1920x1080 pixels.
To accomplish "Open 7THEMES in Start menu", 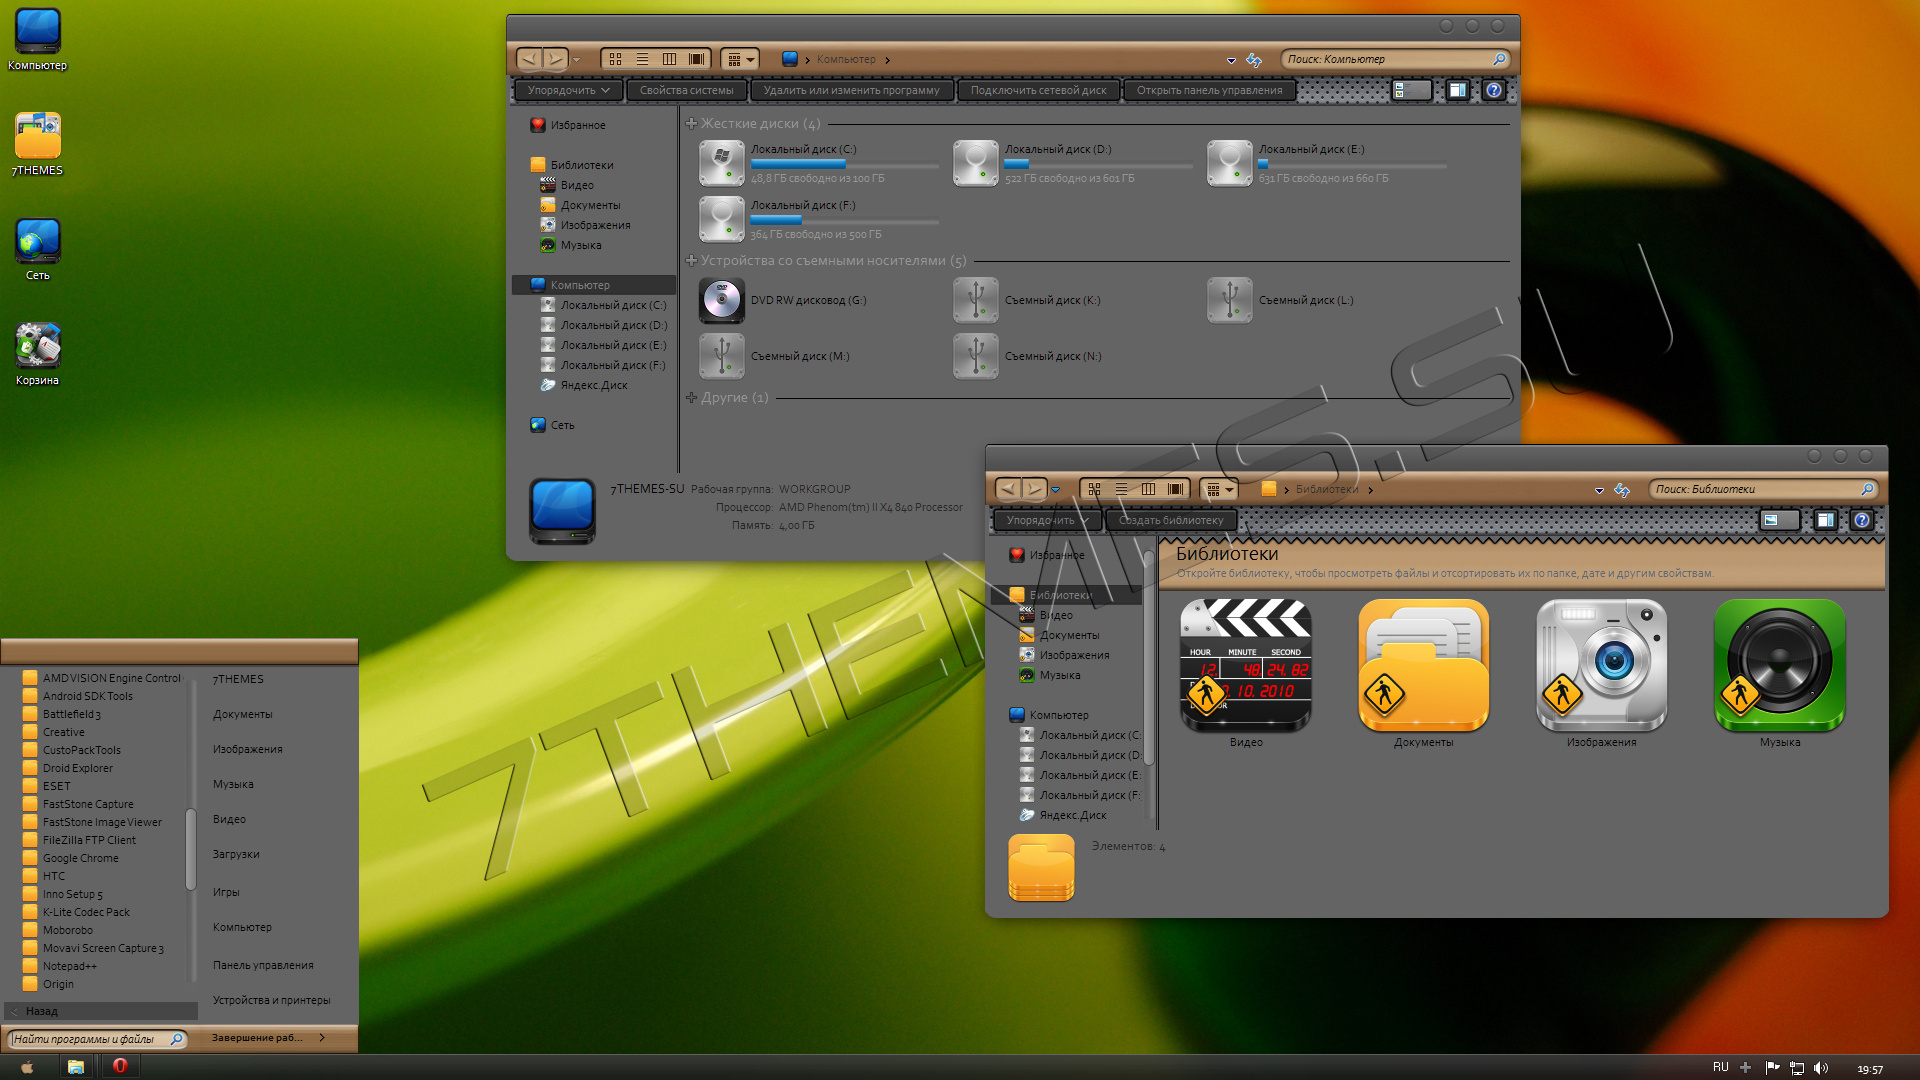I will [x=238, y=679].
